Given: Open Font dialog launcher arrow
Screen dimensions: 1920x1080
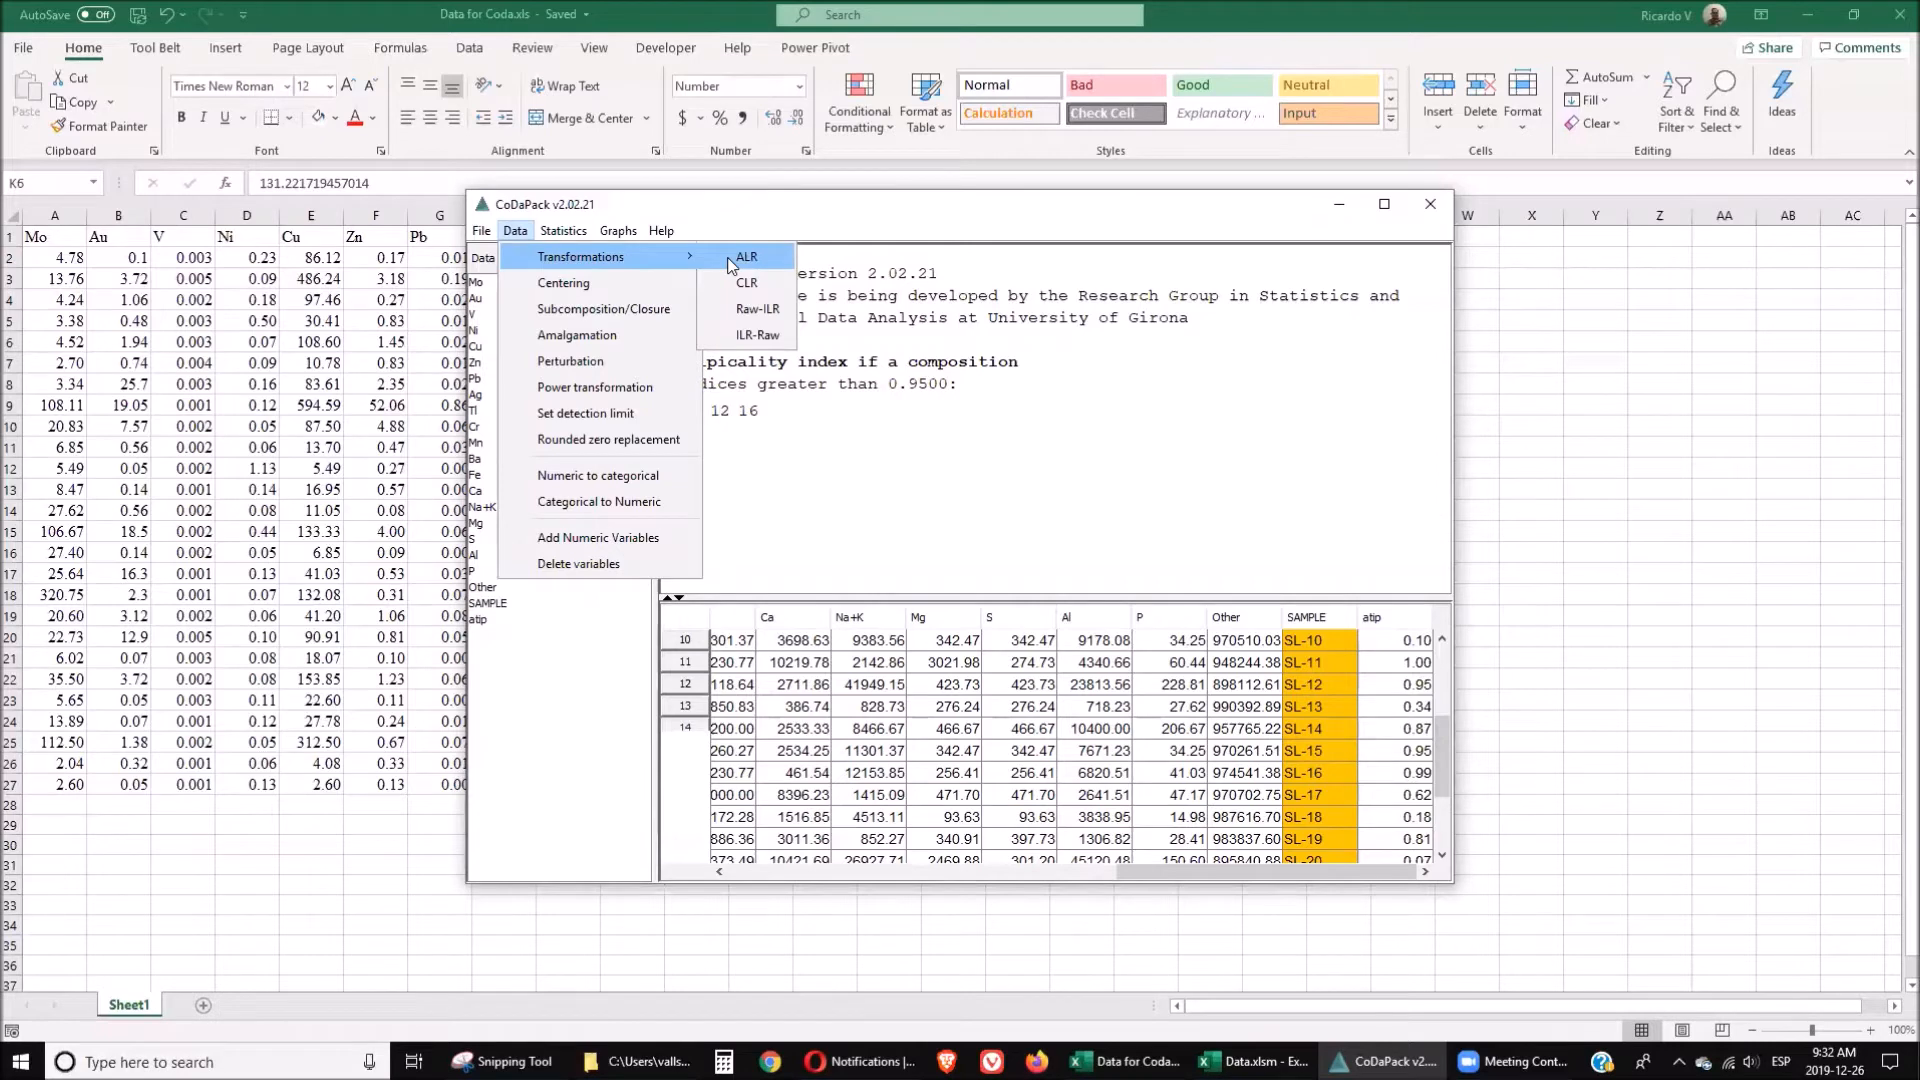Looking at the screenshot, I should coord(381,151).
